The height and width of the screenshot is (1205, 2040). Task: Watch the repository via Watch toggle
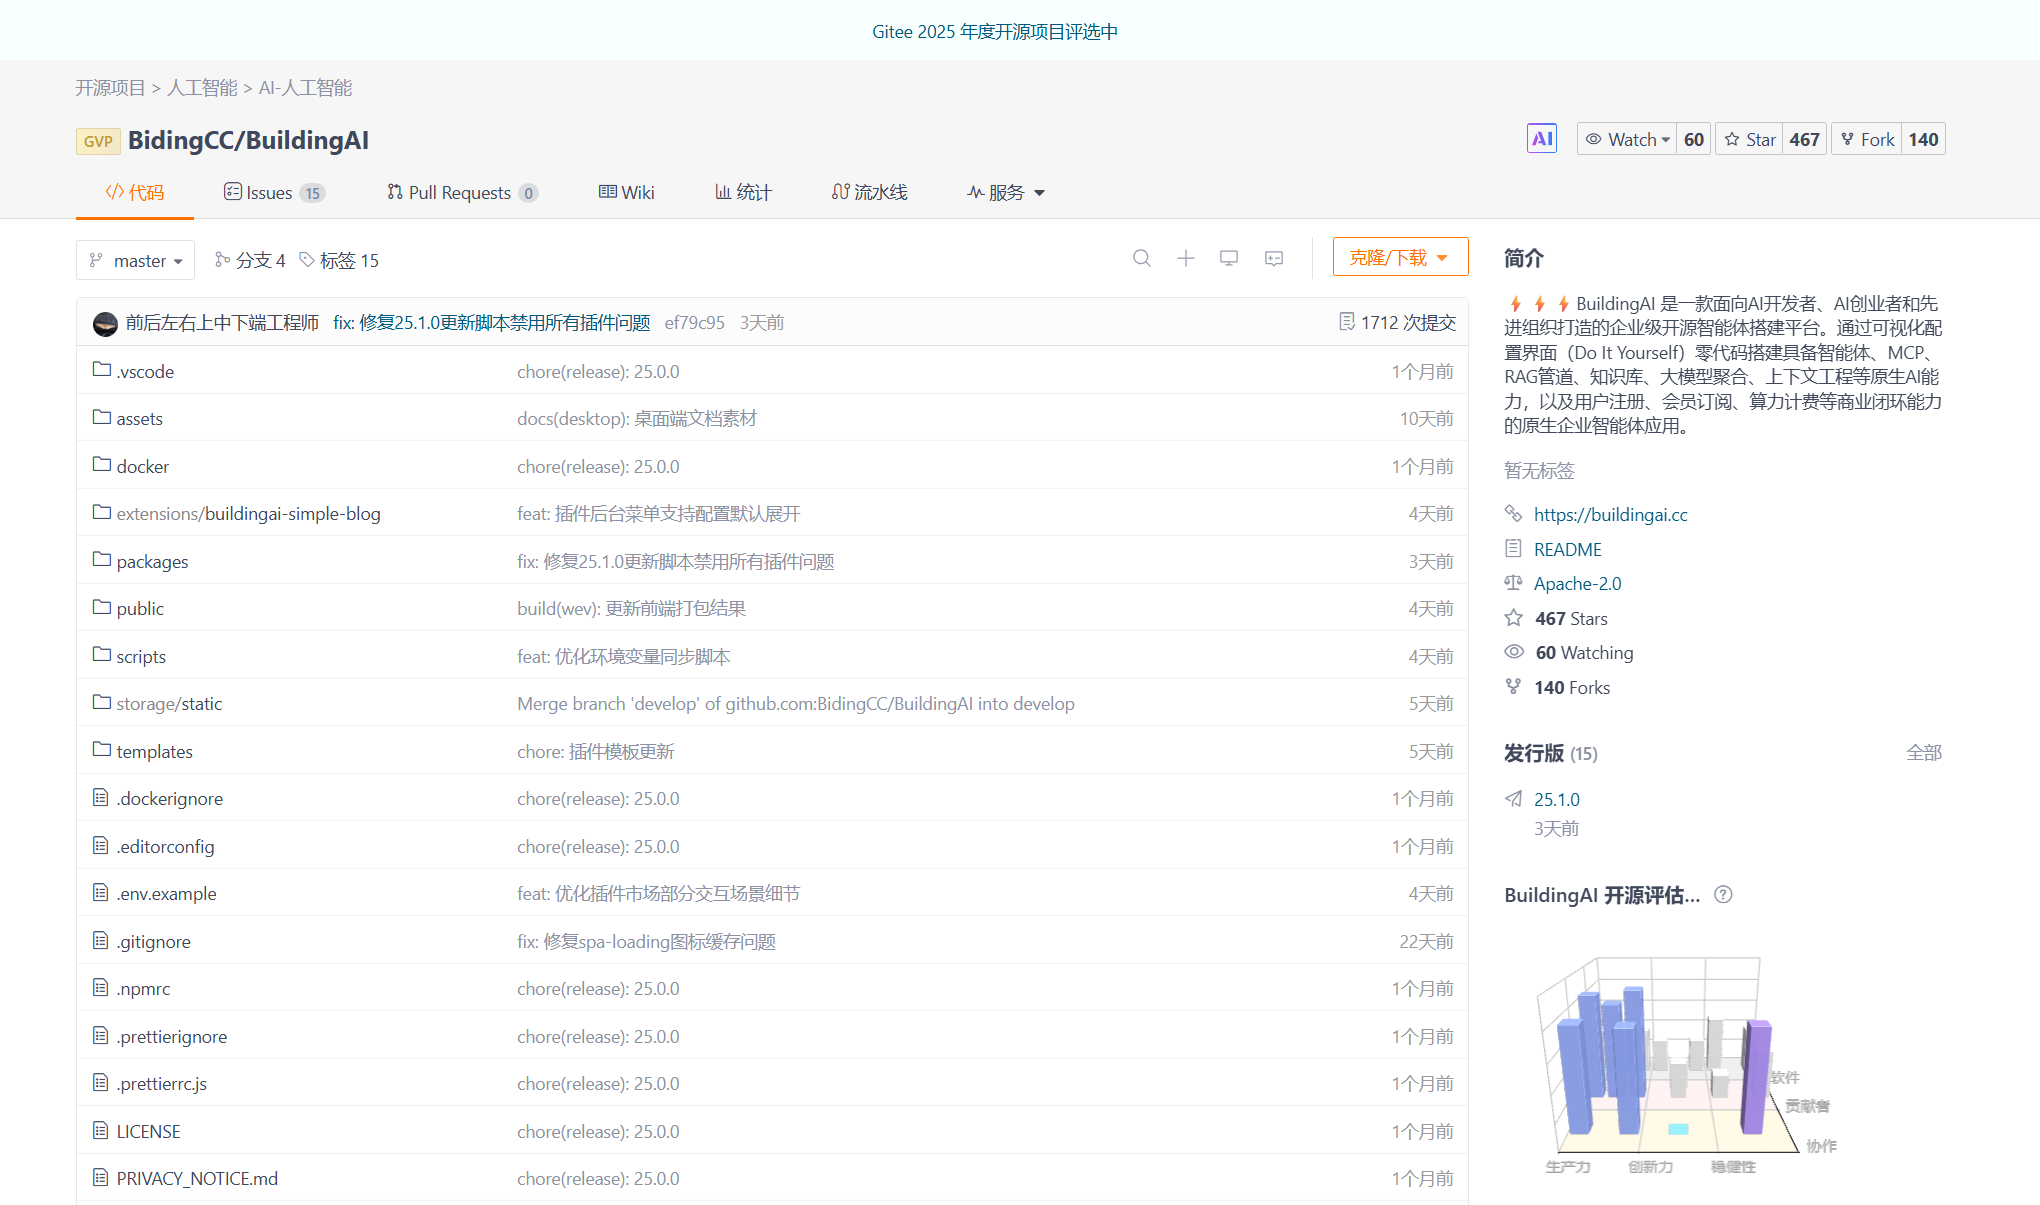pyautogui.click(x=1626, y=139)
